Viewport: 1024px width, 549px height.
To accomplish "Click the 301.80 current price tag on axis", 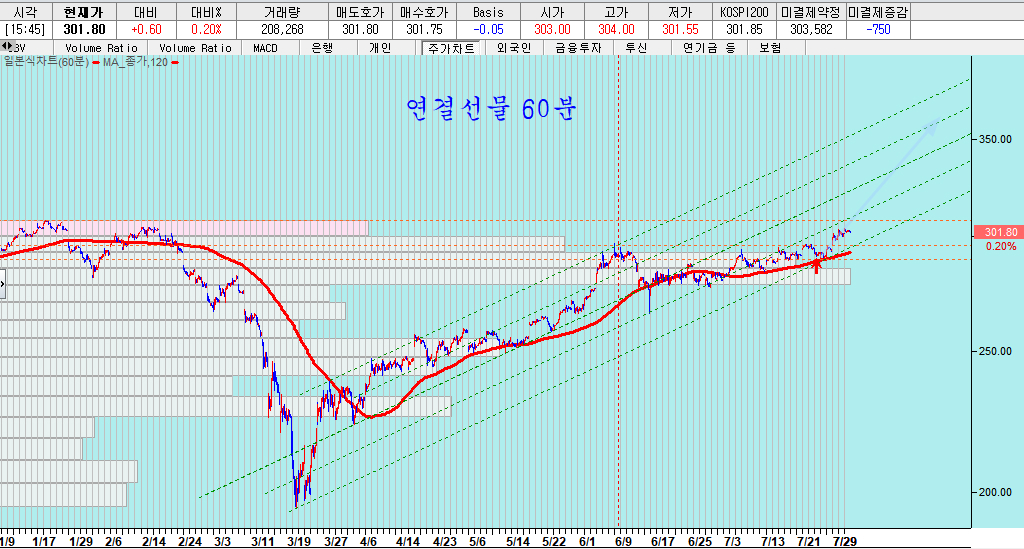I will (999, 232).
